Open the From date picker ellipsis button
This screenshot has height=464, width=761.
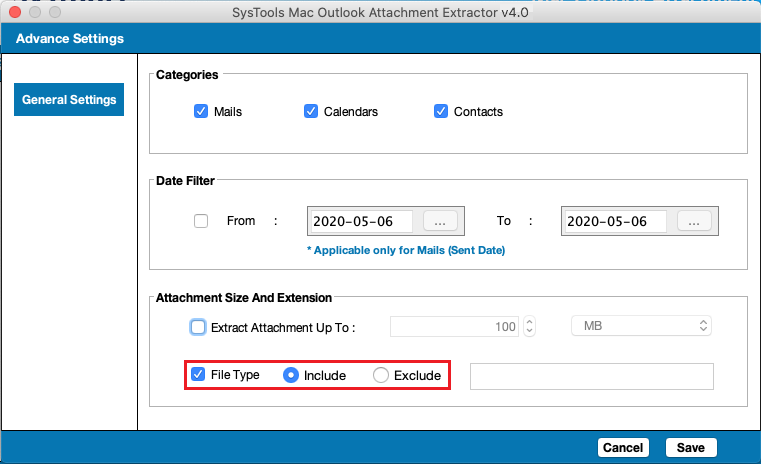point(440,221)
